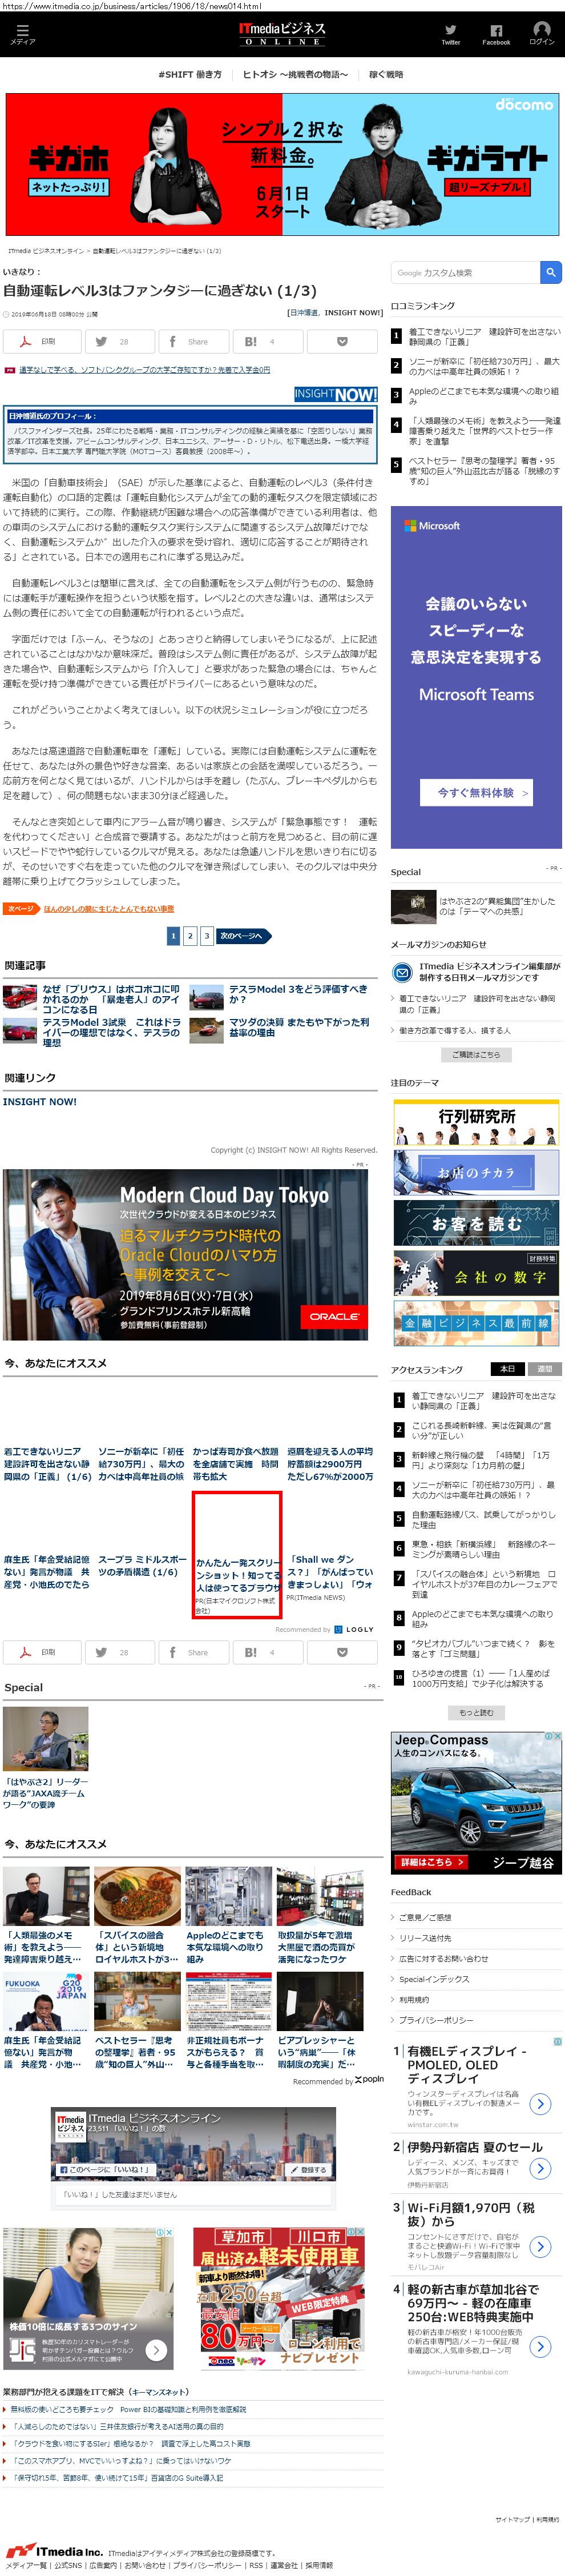The width and height of the screenshot is (565, 2576).
Task: Click the もっと読む button under the ranking
Action: tap(476, 1712)
